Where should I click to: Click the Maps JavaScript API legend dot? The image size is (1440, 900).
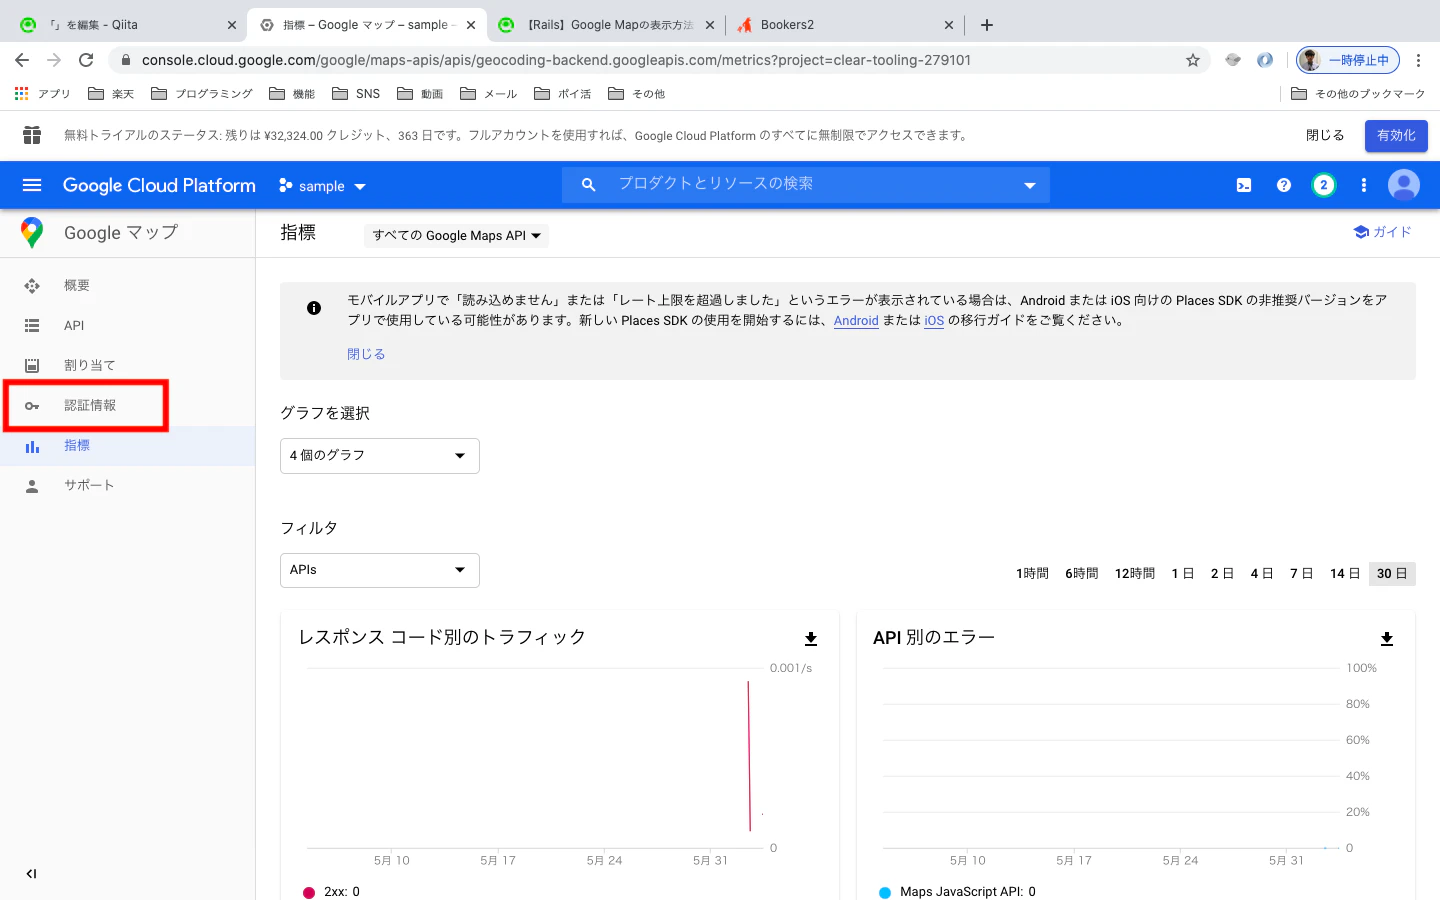[885, 892]
